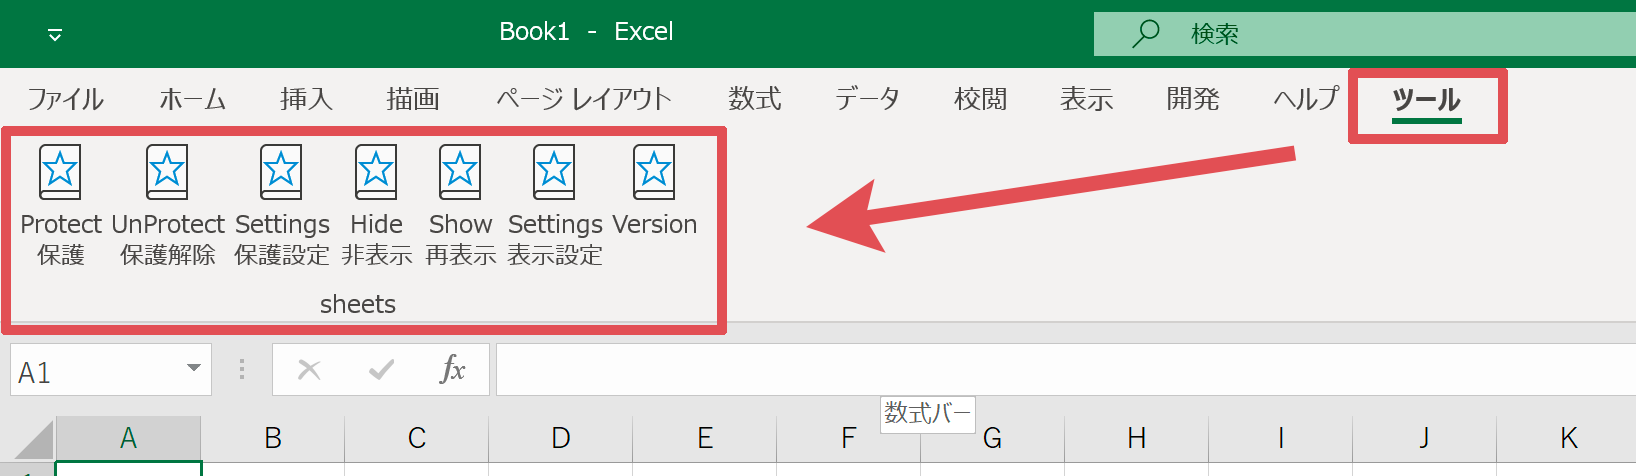Click inside the formula bar input
This screenshot has width=1636, height=476.
[1060, 370]
